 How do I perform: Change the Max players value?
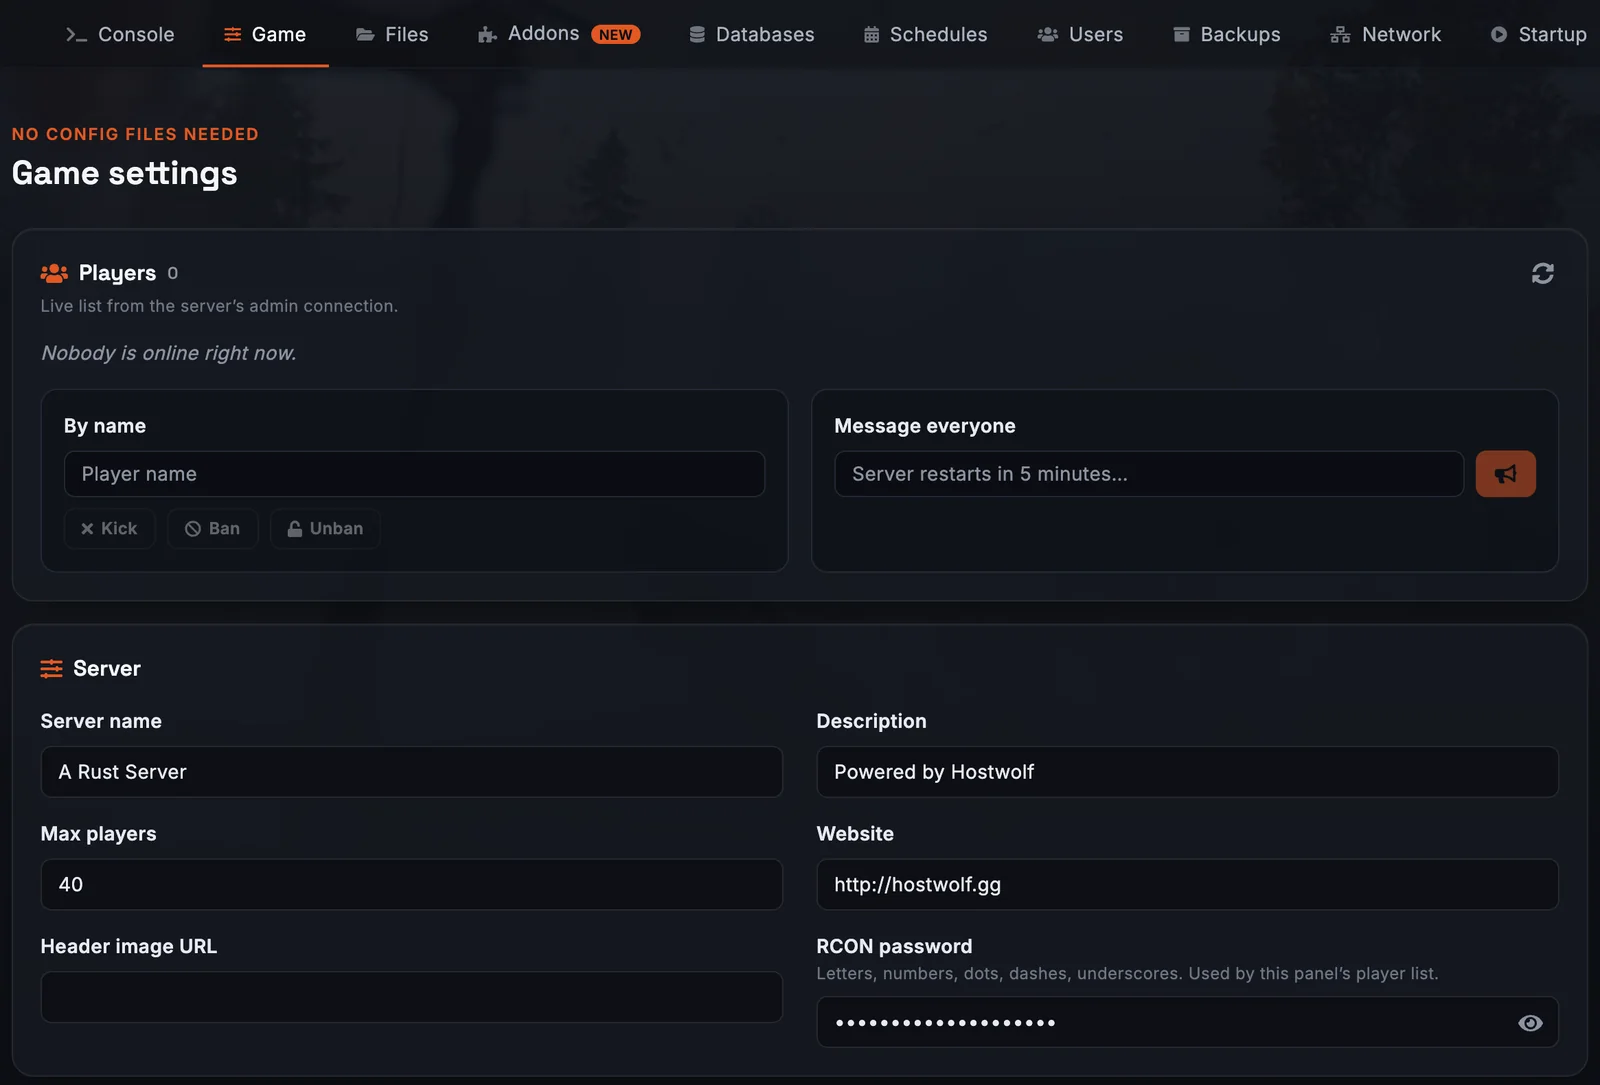[x=411, y=885]
